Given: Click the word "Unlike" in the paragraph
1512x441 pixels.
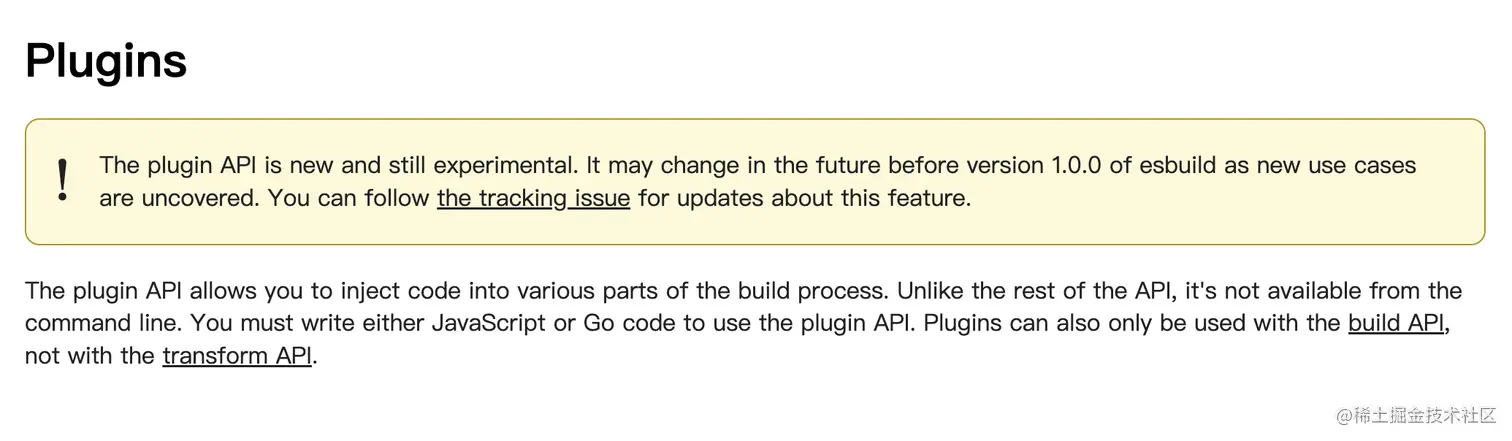Looking at the screenshot, I should (x=932, y=291).
